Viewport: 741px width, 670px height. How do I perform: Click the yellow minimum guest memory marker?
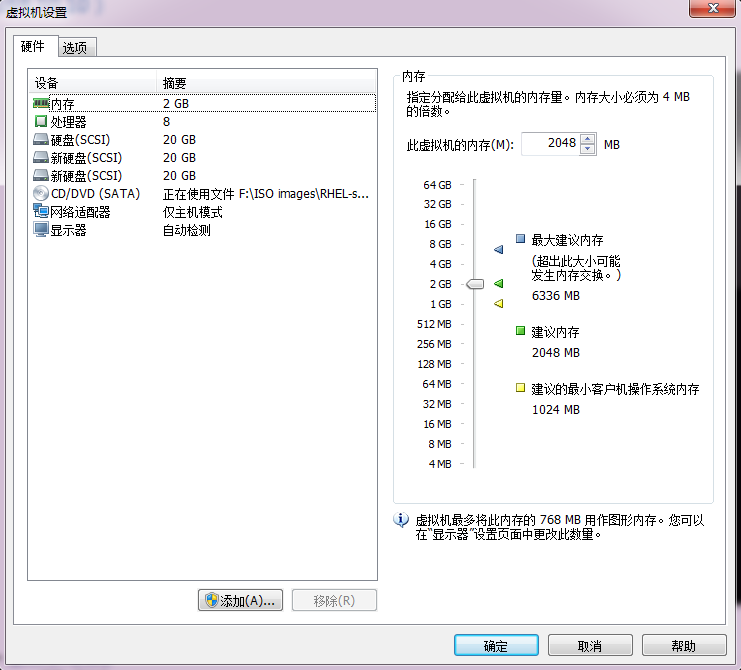coord(498,304)
